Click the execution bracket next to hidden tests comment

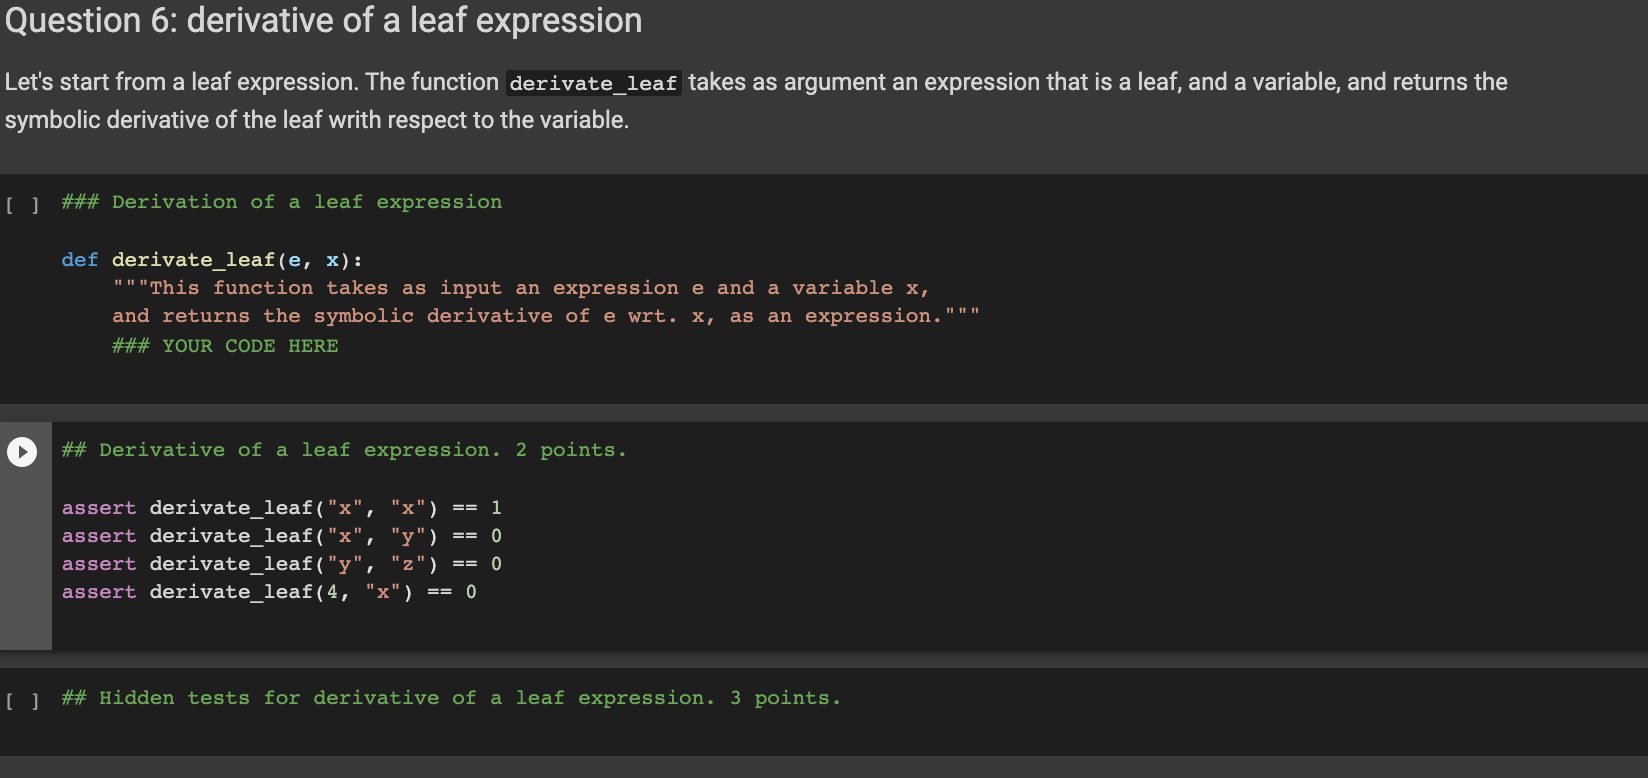pos(22,700)
